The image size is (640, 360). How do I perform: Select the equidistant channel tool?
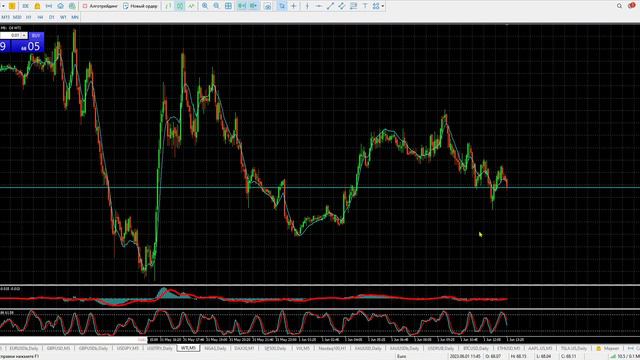point(342,6)
